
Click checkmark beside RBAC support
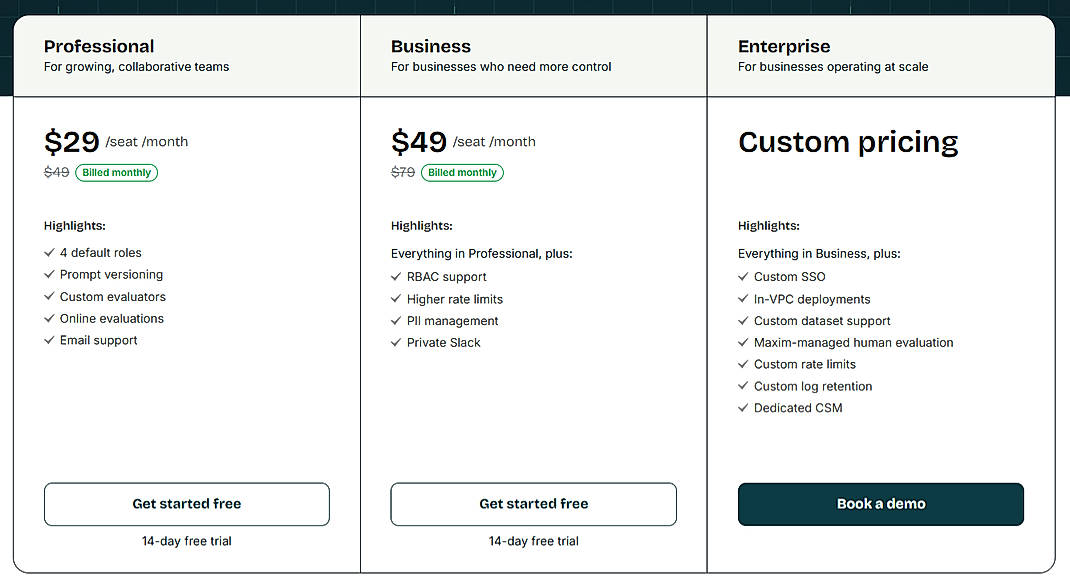(x=396, y=276)
